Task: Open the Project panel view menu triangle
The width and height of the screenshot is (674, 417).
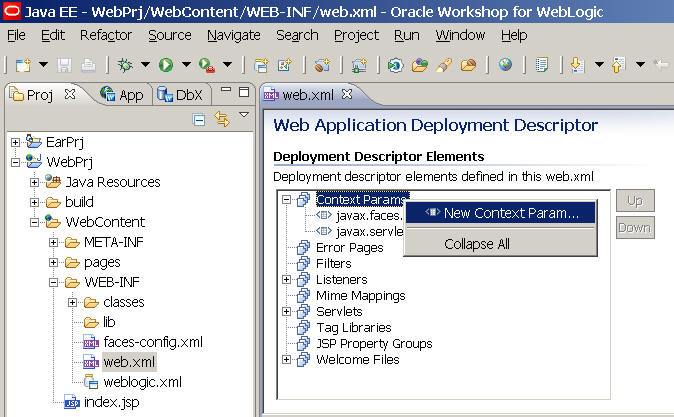Action: (x=244, y=115)
